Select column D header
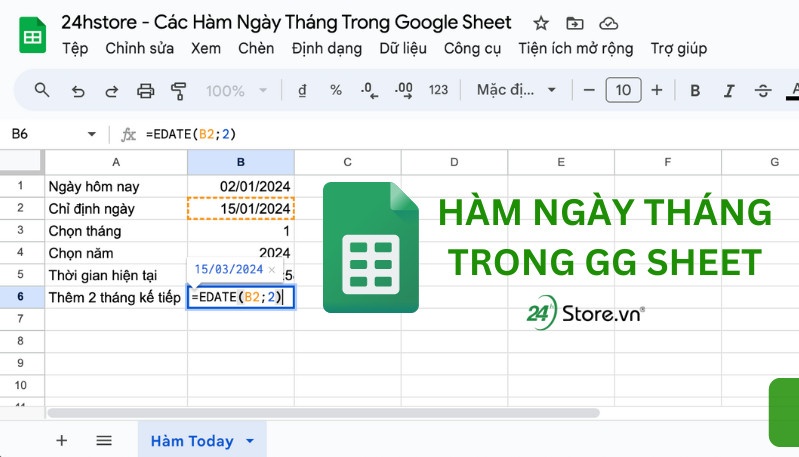 point(454,162)
